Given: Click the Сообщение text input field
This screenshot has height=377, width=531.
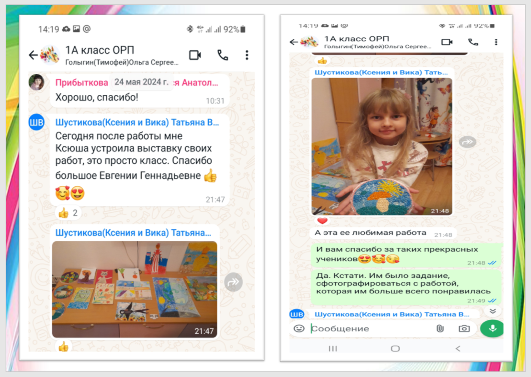Looking at the screenshot, I should (x=371, y=329).
